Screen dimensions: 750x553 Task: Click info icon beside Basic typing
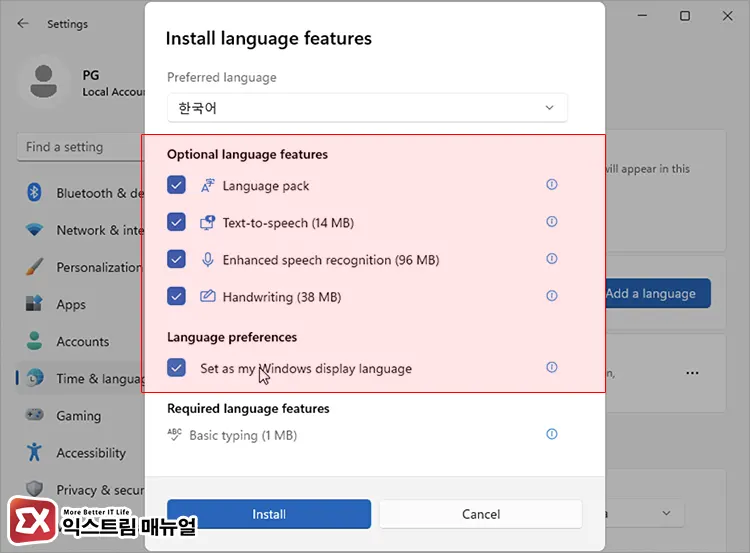(551, 434)
